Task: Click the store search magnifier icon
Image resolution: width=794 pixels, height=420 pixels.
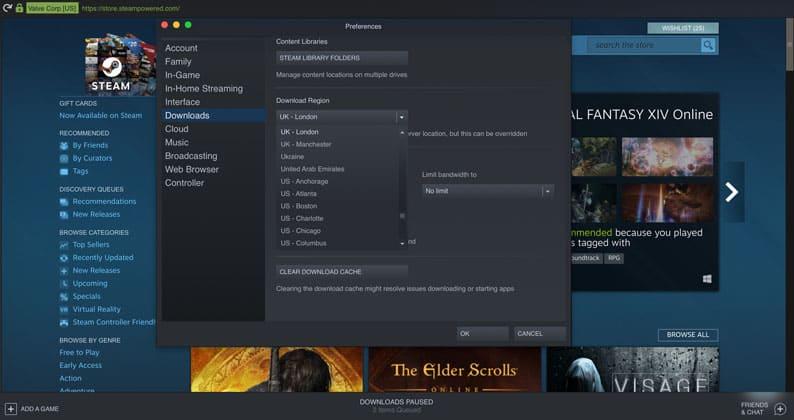Action: [x=708, y=45]
